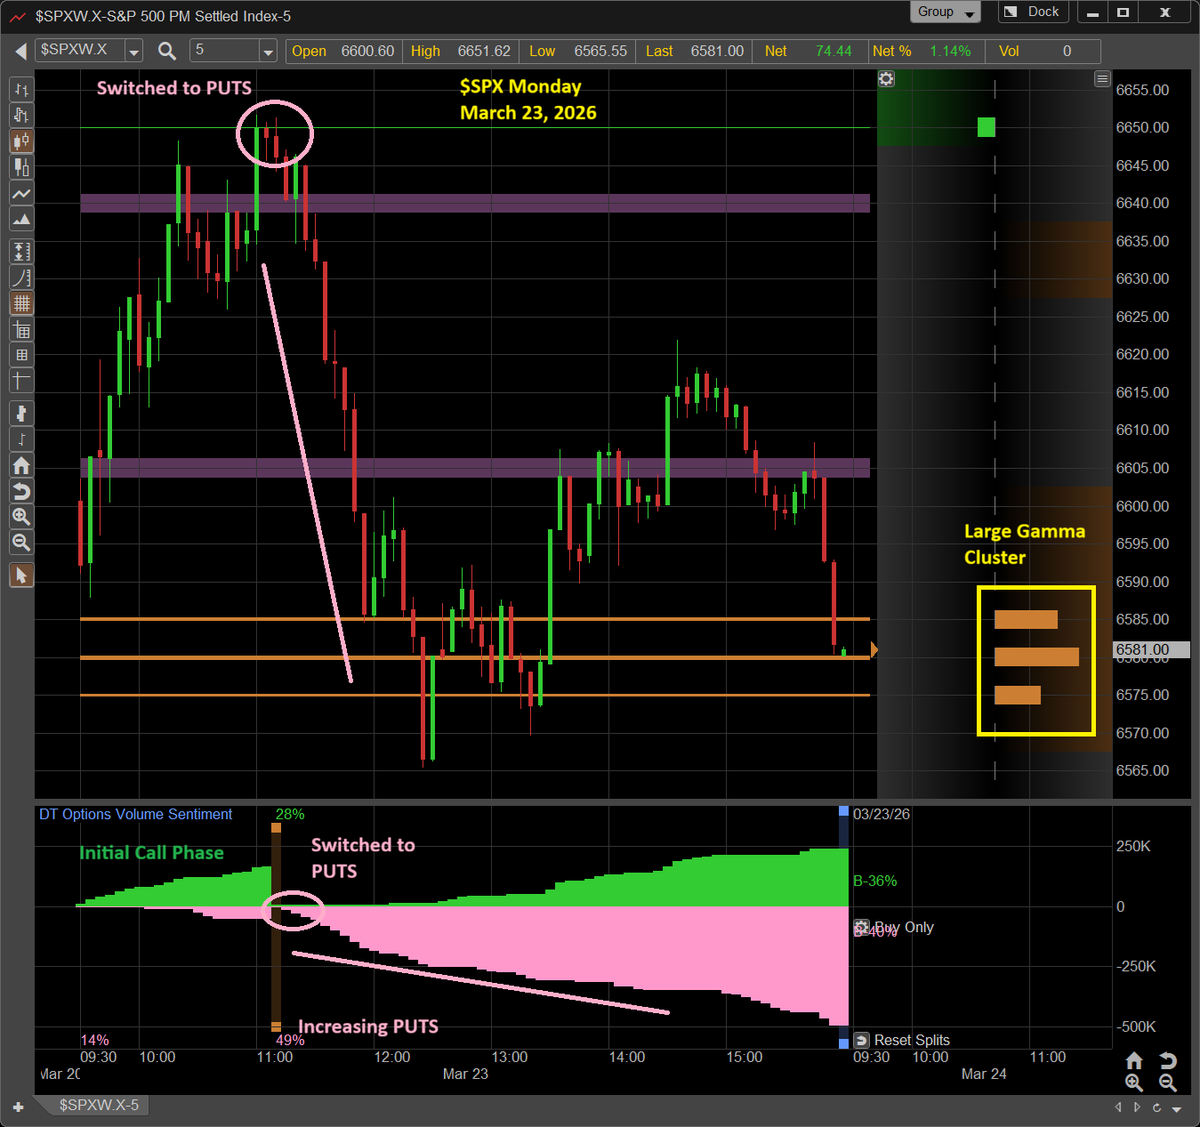Click top blue split handle in sentiment panel
1200x1127 pixels.
pos(843,811)
